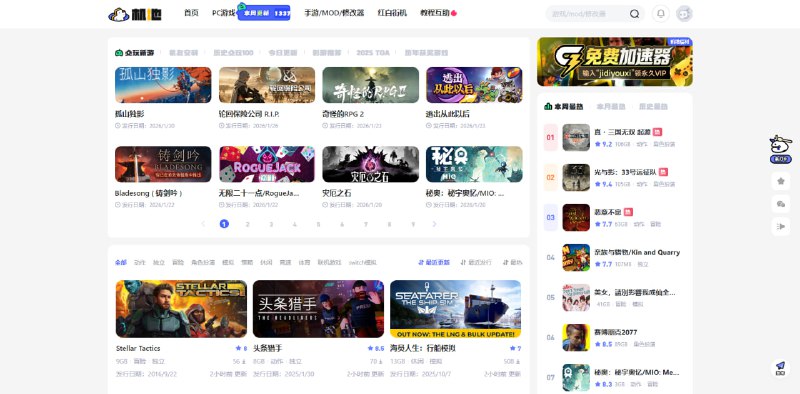Open rank 03 game icon in ranking
Screen dimensions: 800x394
click(x=576, y=217)
